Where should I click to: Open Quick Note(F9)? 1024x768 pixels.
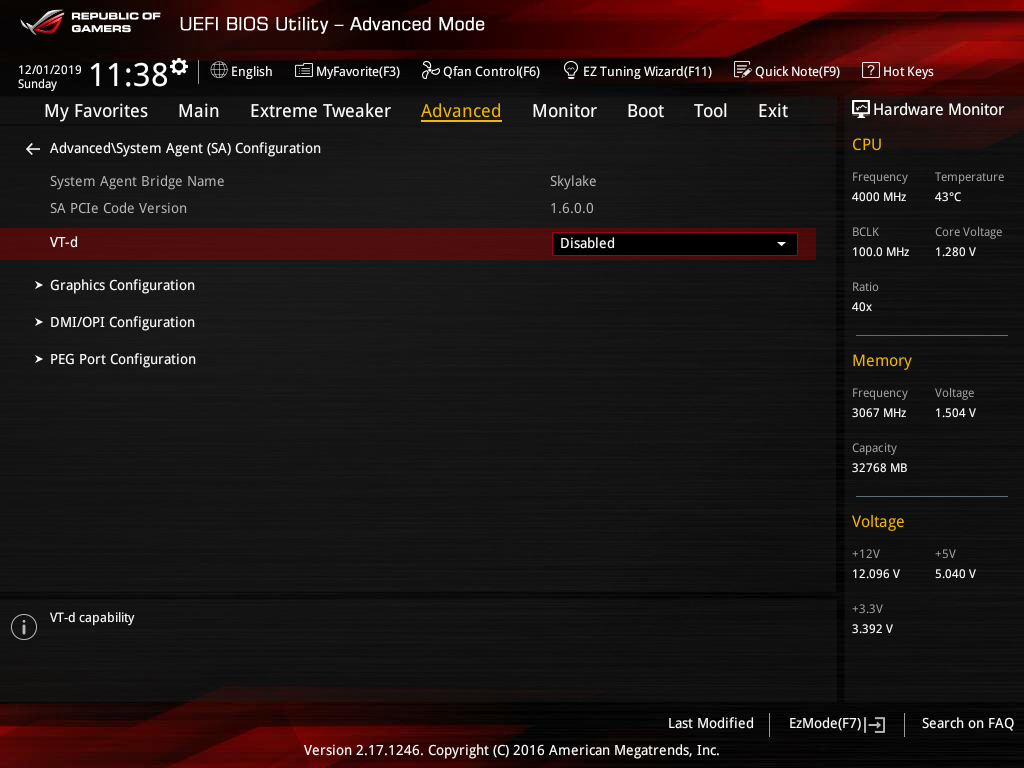tap(787, 71)
